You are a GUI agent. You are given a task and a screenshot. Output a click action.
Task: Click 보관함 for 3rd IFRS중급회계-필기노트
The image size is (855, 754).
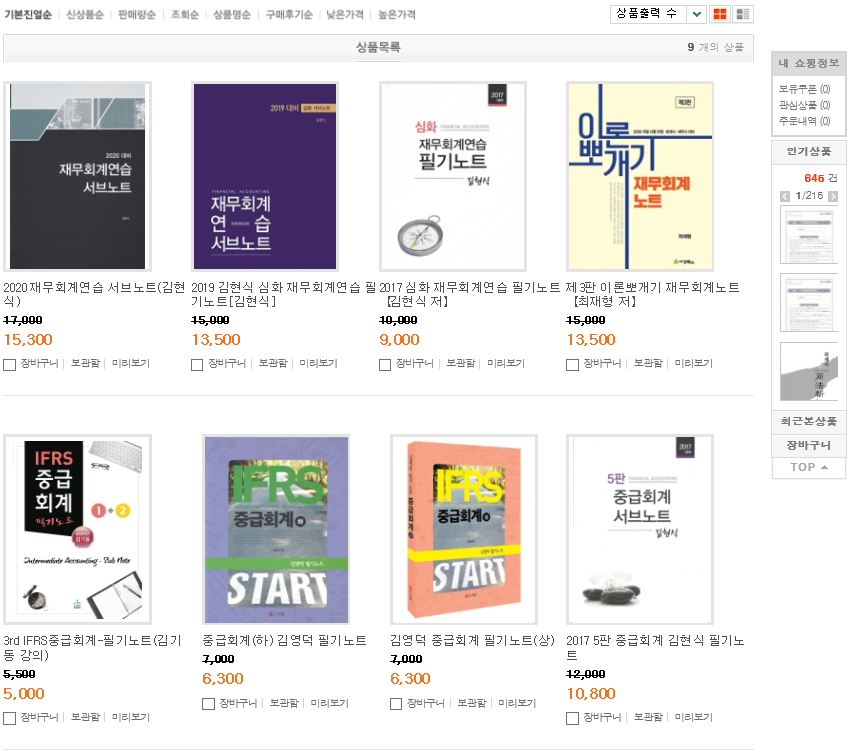click(x=85, y=717)
